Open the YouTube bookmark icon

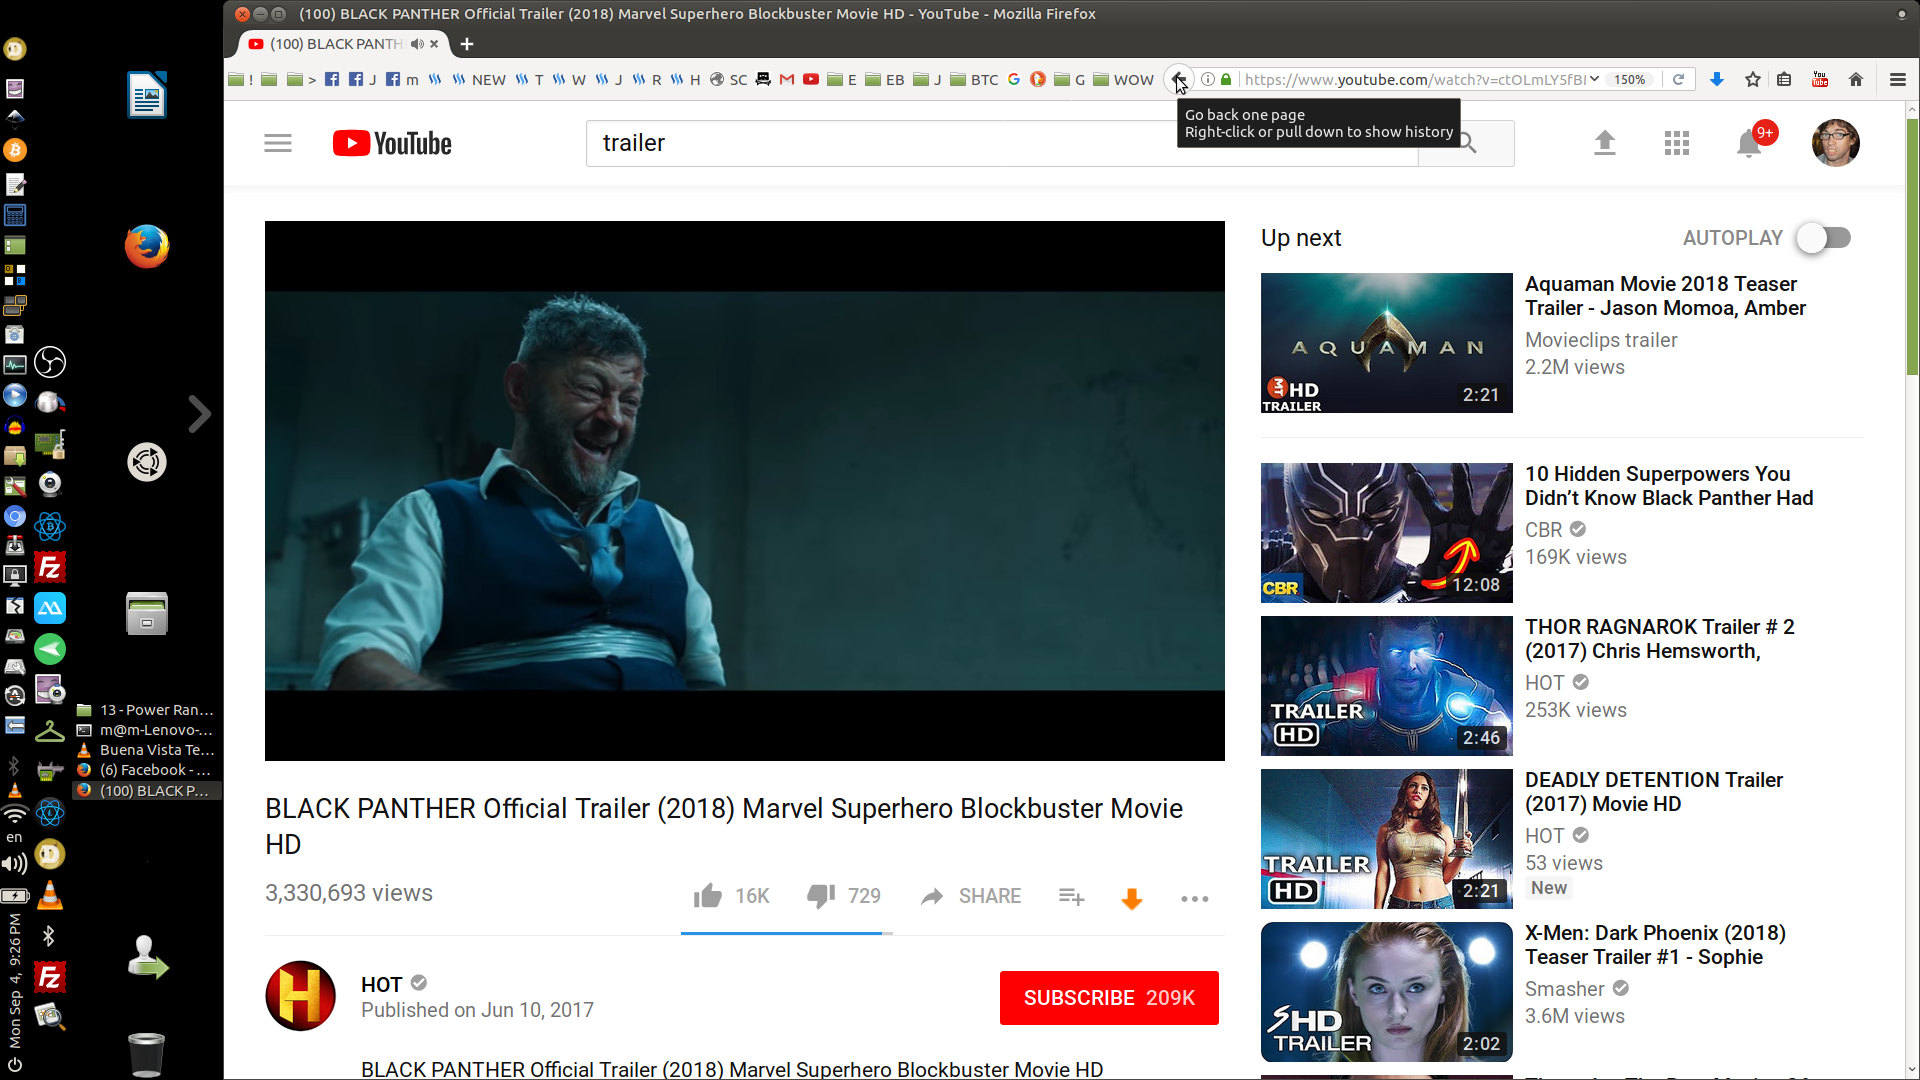(811, 79)
